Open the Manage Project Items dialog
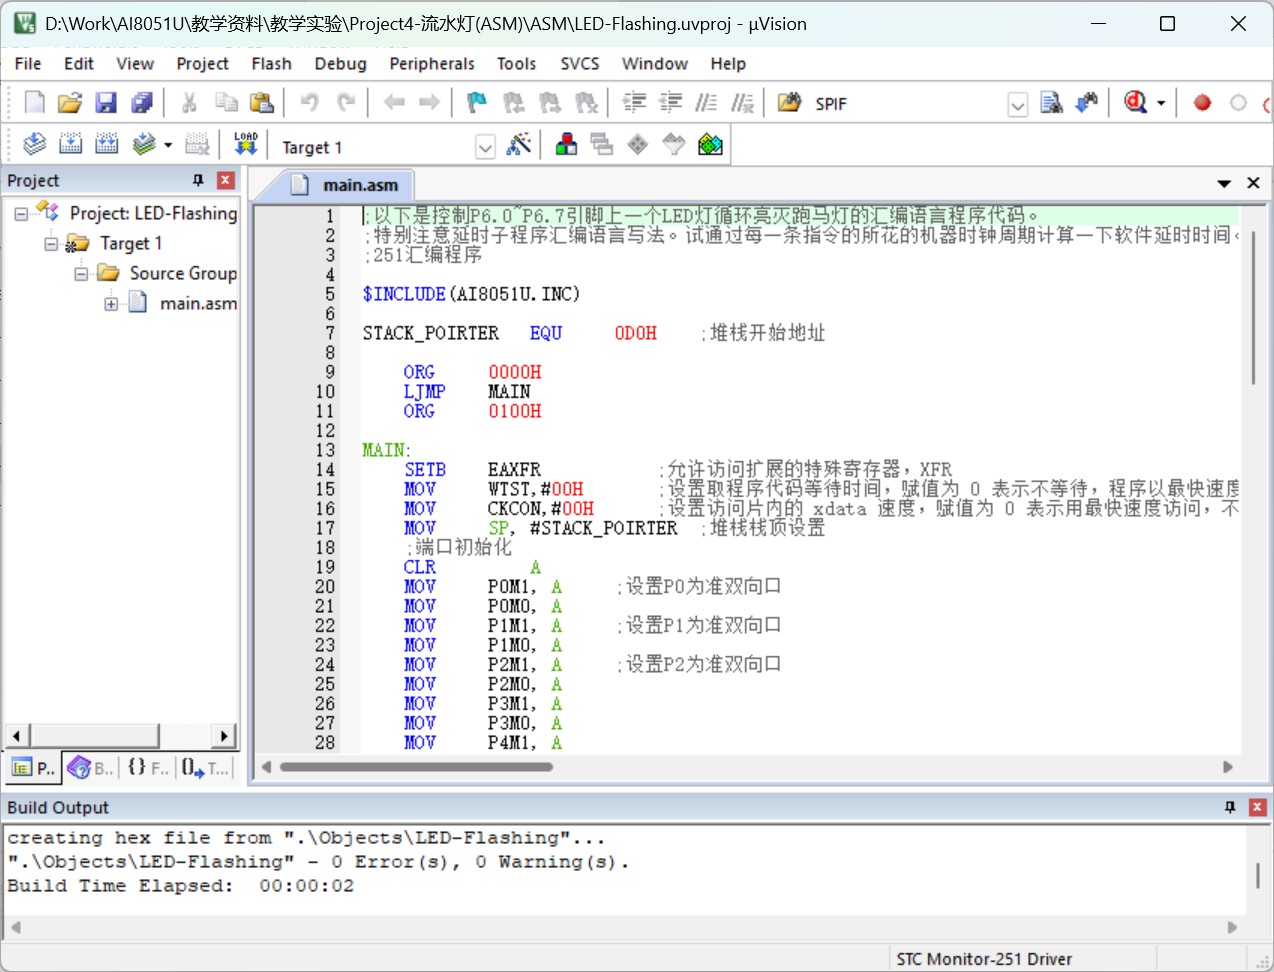 [x=566, y=145]
